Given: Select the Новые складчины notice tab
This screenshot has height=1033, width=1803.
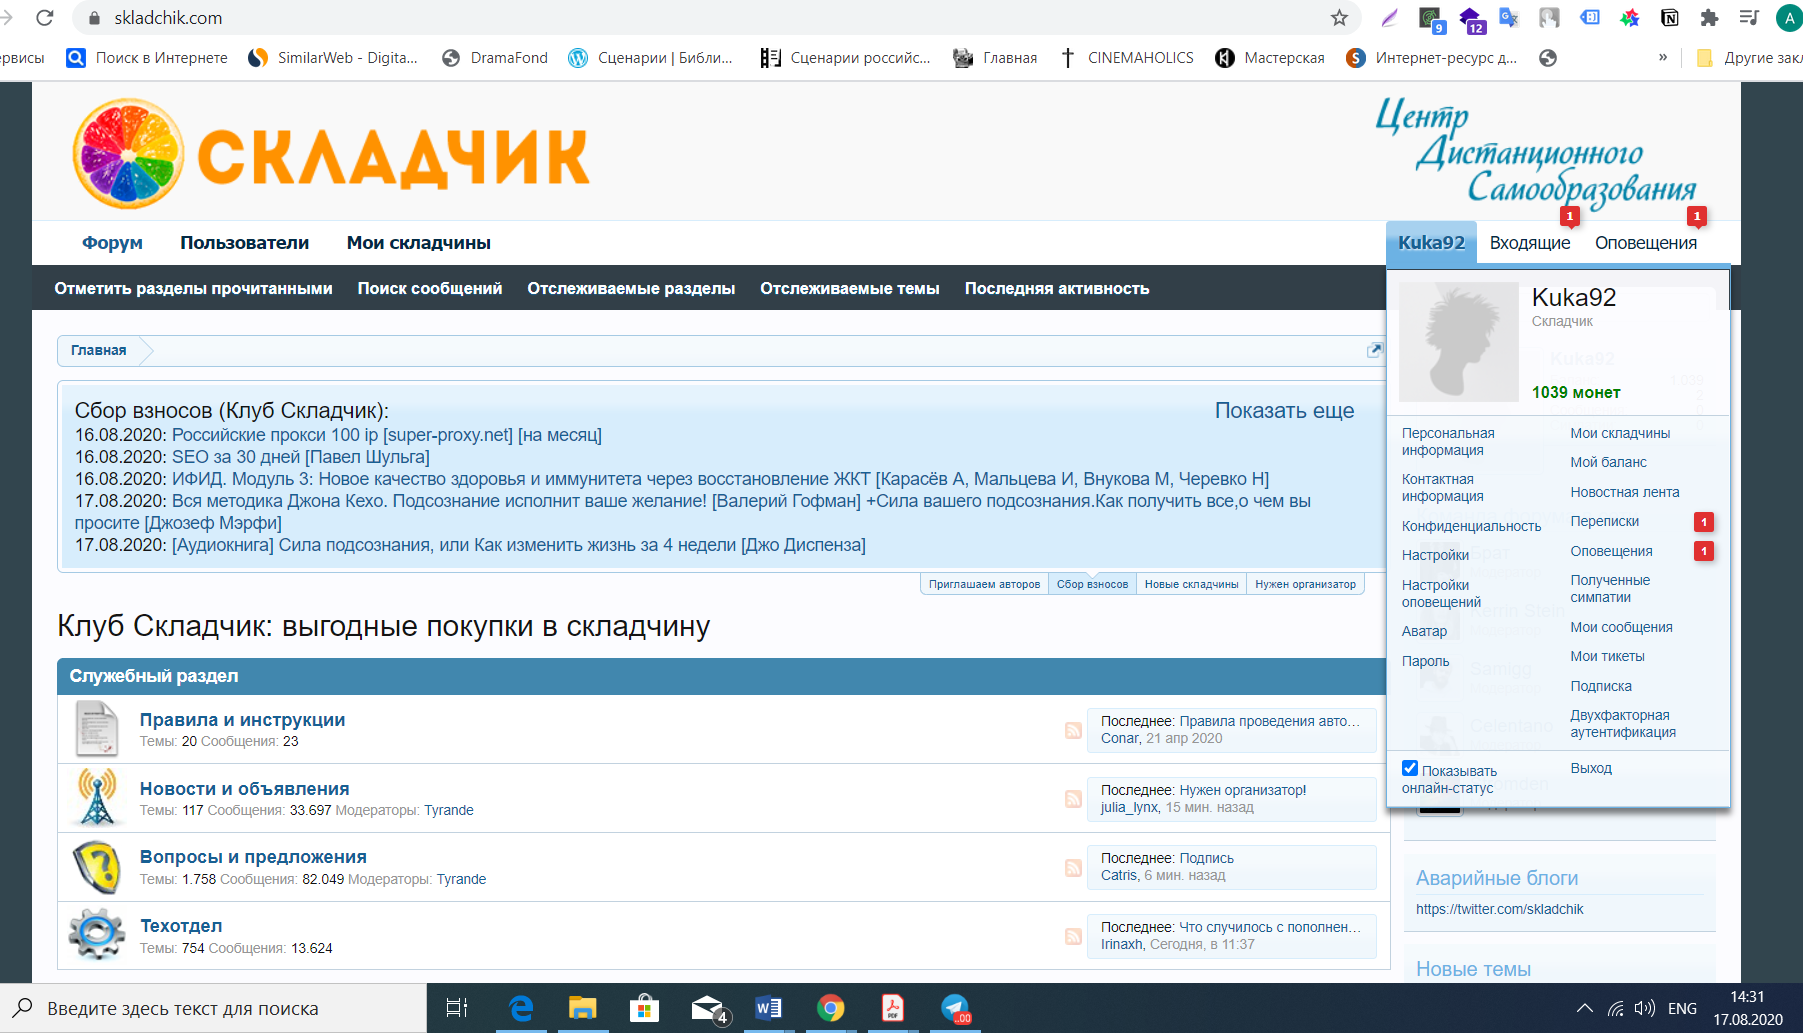Looking at the screenshot, I should click(1192, 584).
